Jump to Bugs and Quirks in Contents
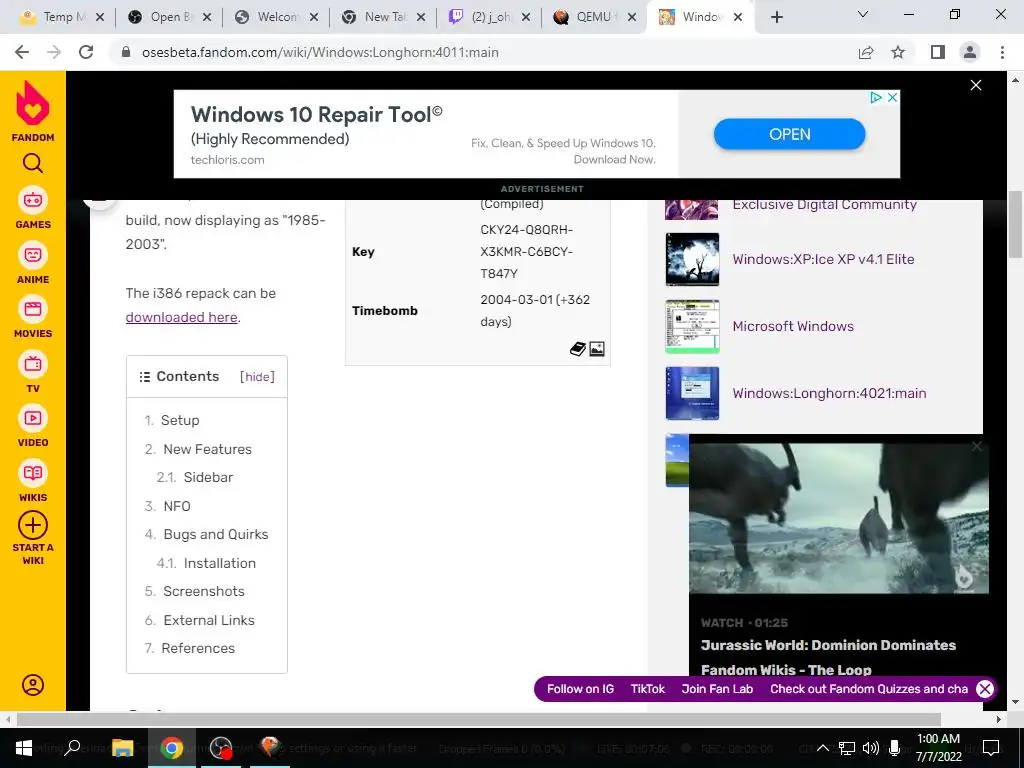 216,534
